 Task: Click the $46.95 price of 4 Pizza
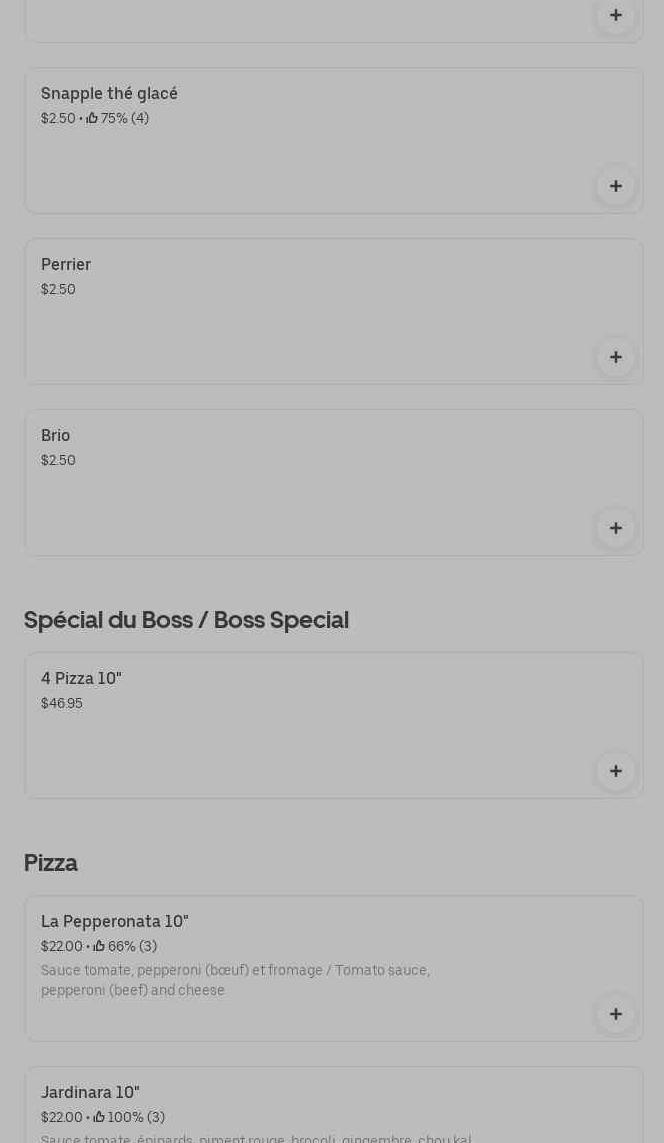[x=62, y=704]
